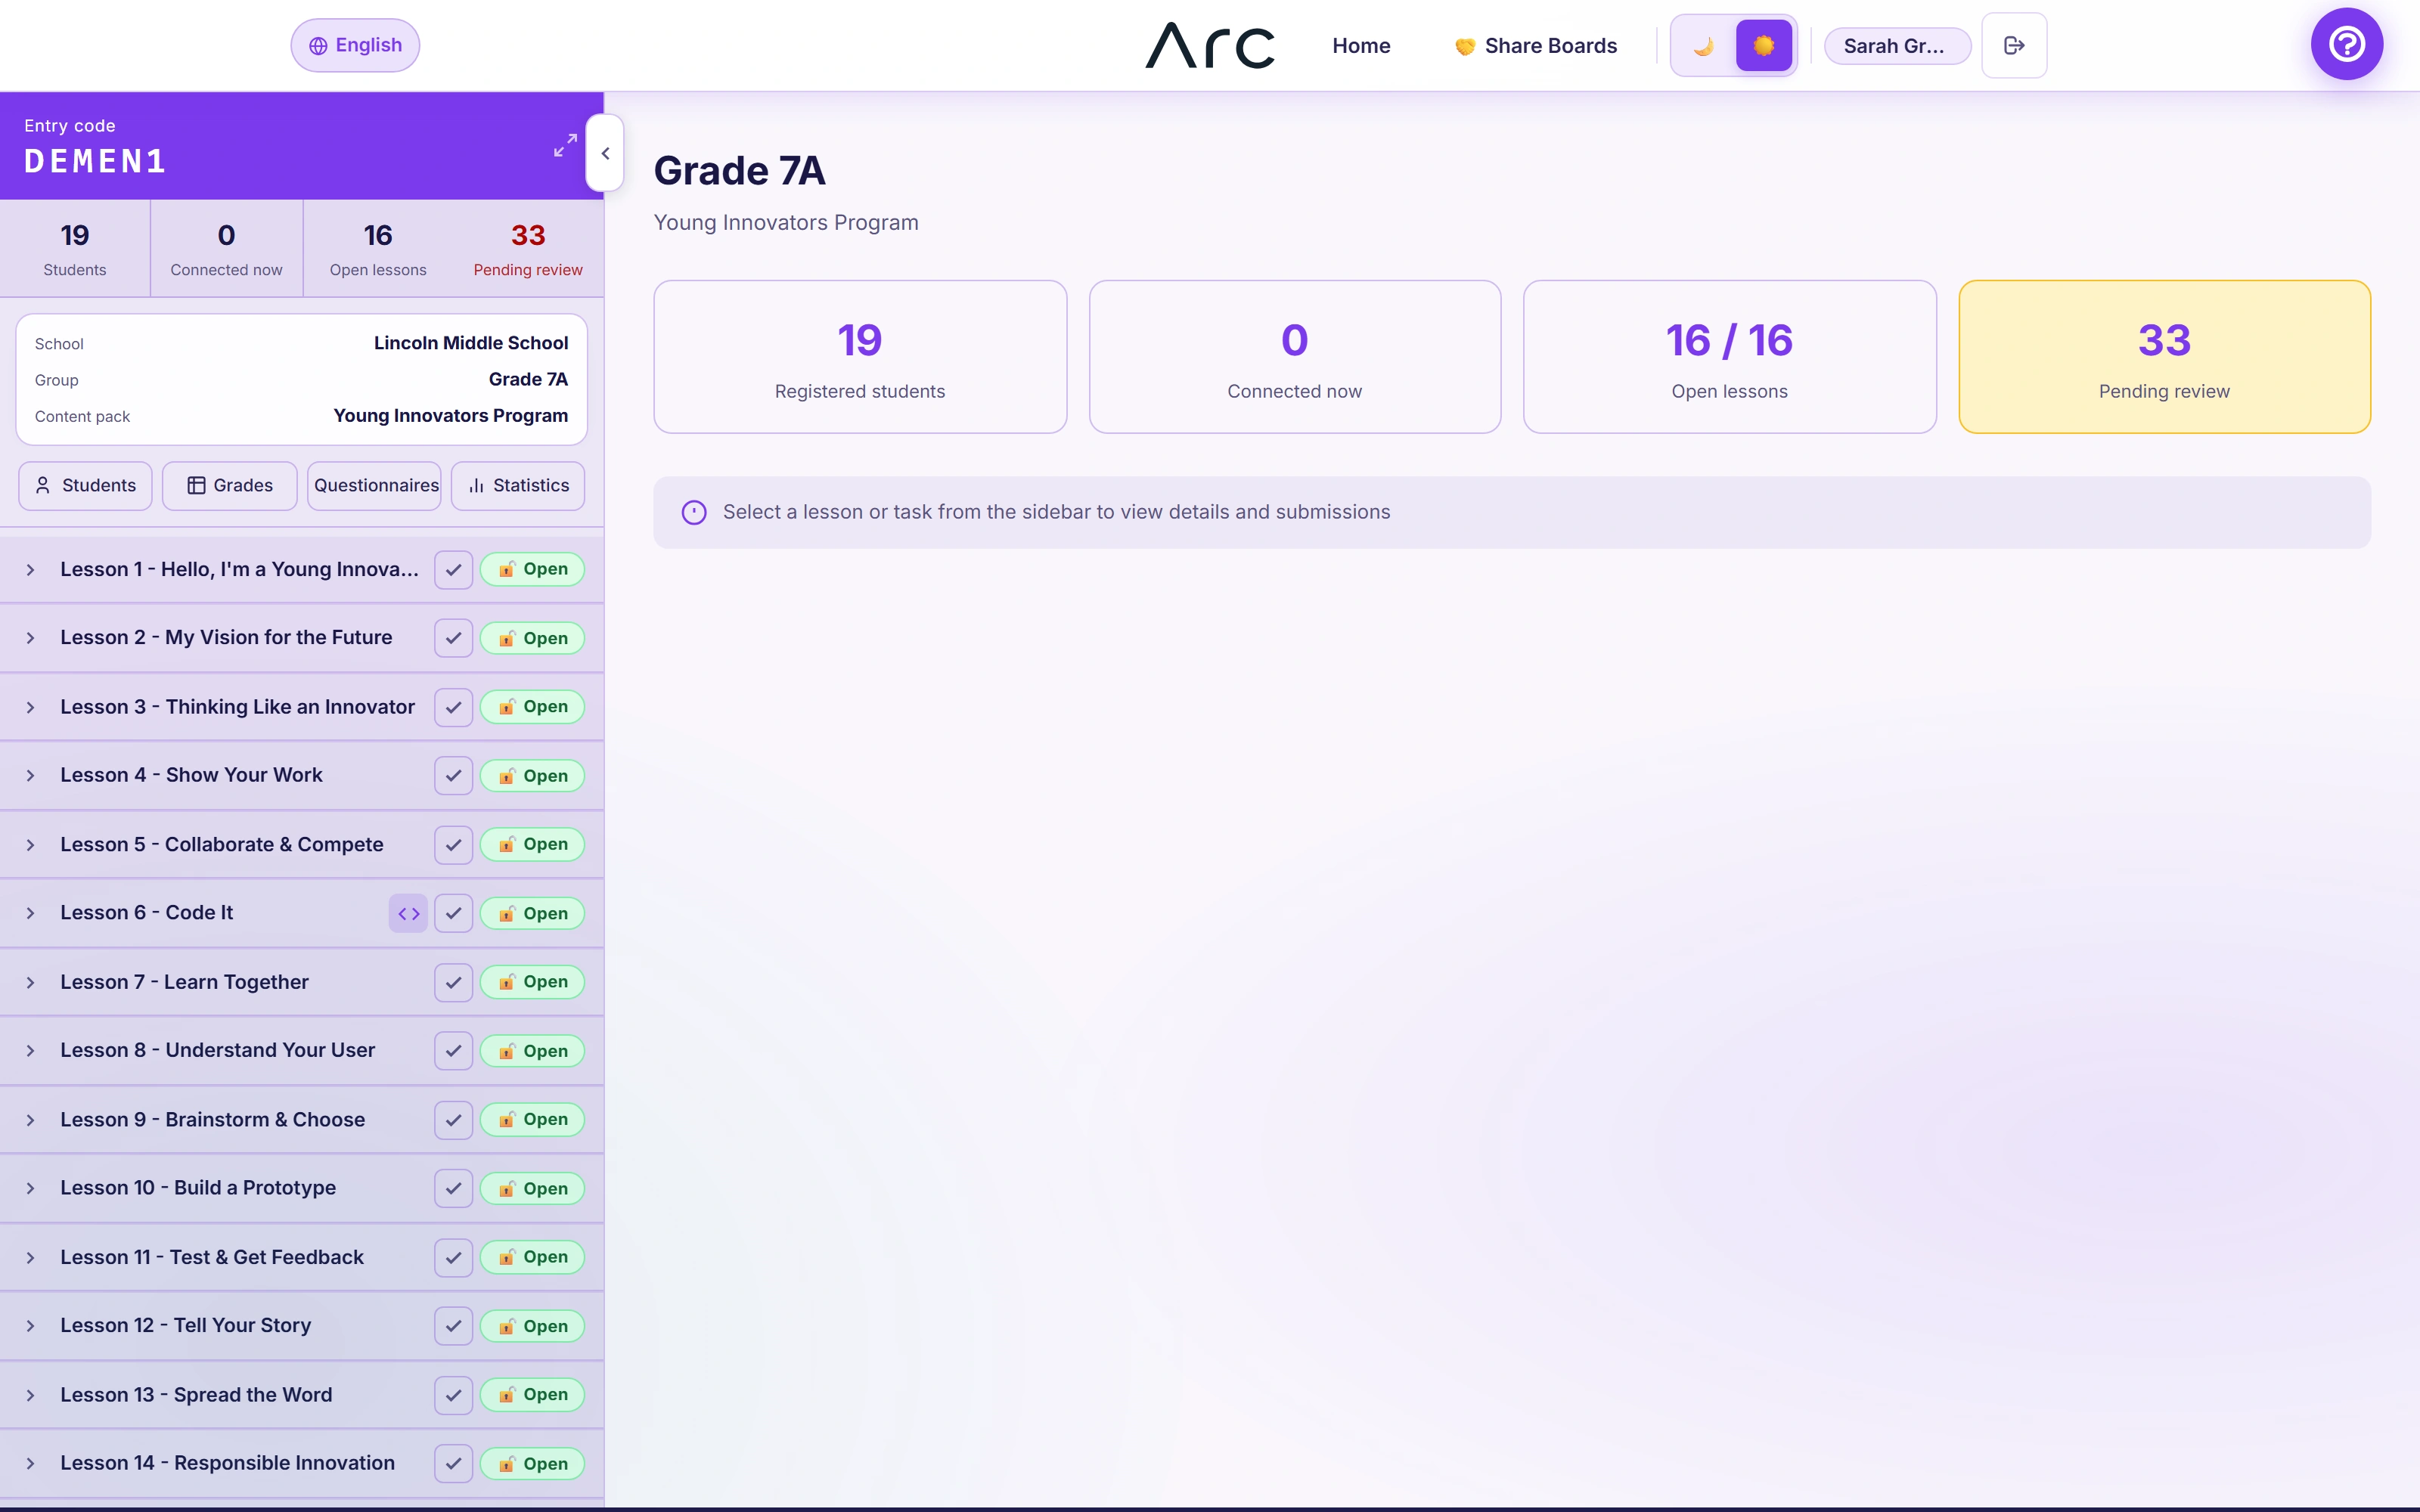This screenshot has width=2420, height=1512.
Task: Select the Registered students card
Action: click(x=860, y=356)
